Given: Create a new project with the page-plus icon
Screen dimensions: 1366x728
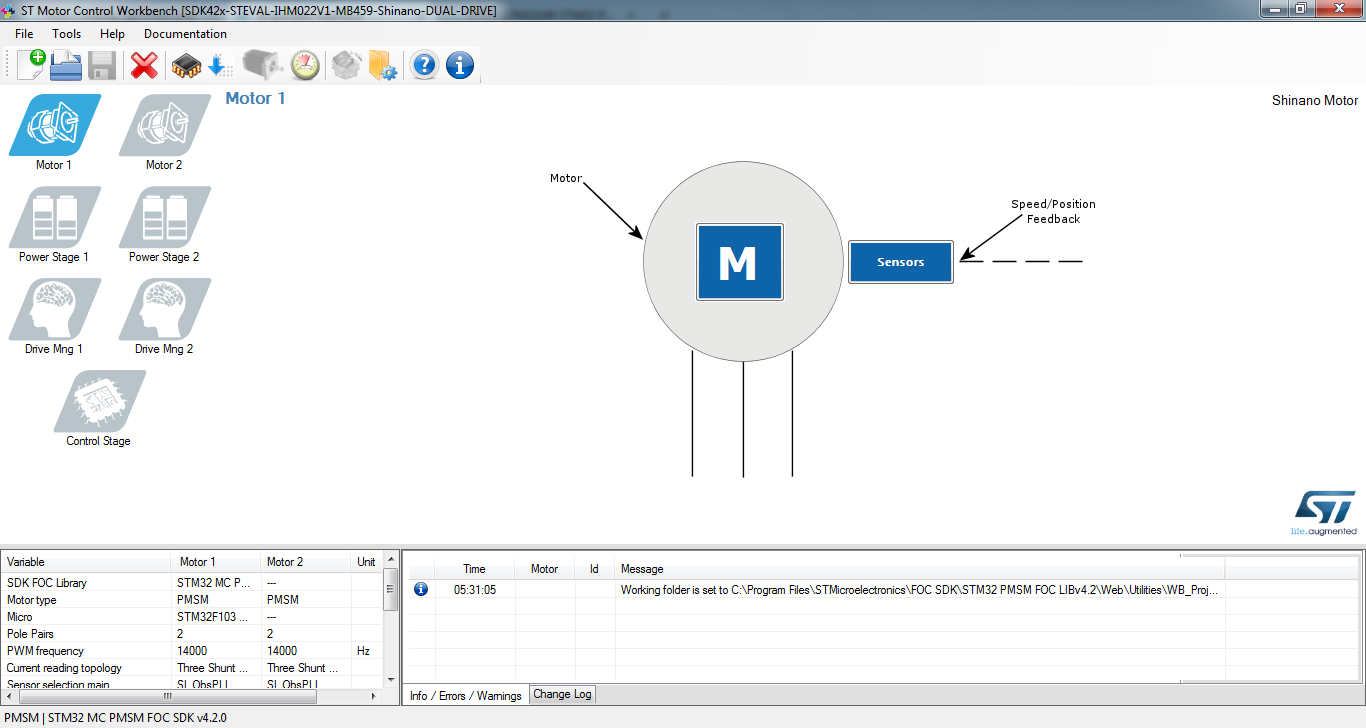Looking at the screenshot, I should (31, 65).
